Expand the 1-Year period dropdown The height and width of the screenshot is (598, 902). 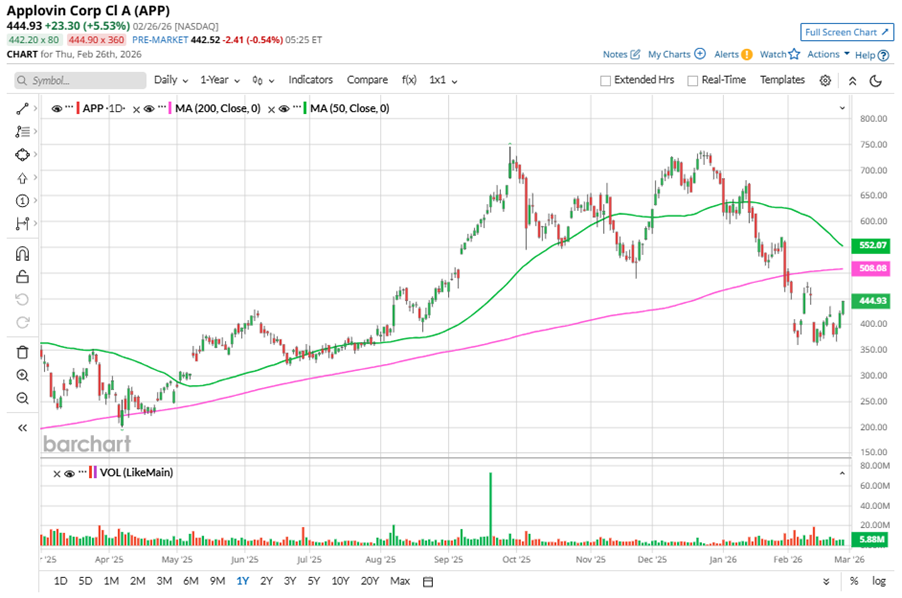click(220, 80)
